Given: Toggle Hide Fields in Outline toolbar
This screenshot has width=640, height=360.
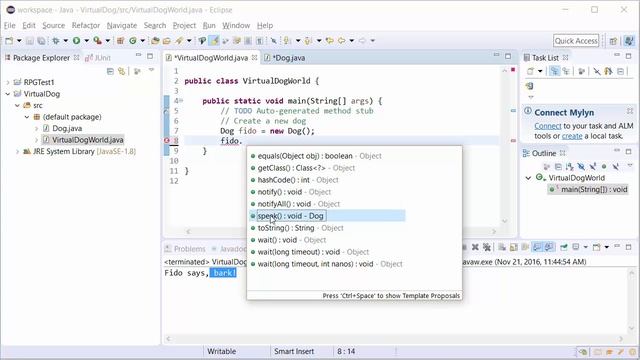Looking at the screenshot, I should [581, 167].
